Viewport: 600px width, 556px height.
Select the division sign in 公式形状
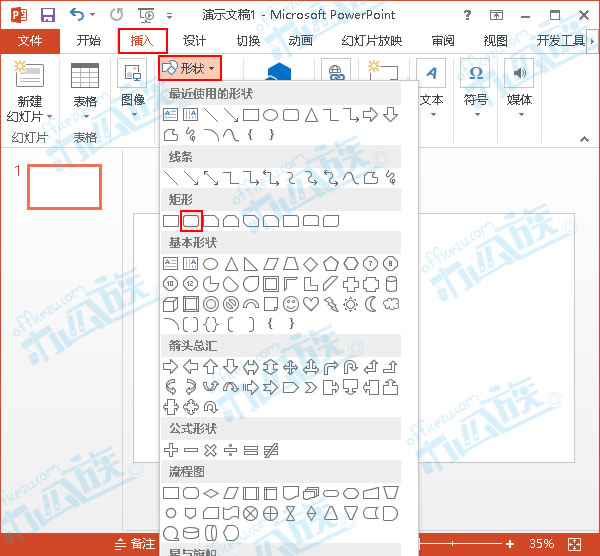click(230, 450)
